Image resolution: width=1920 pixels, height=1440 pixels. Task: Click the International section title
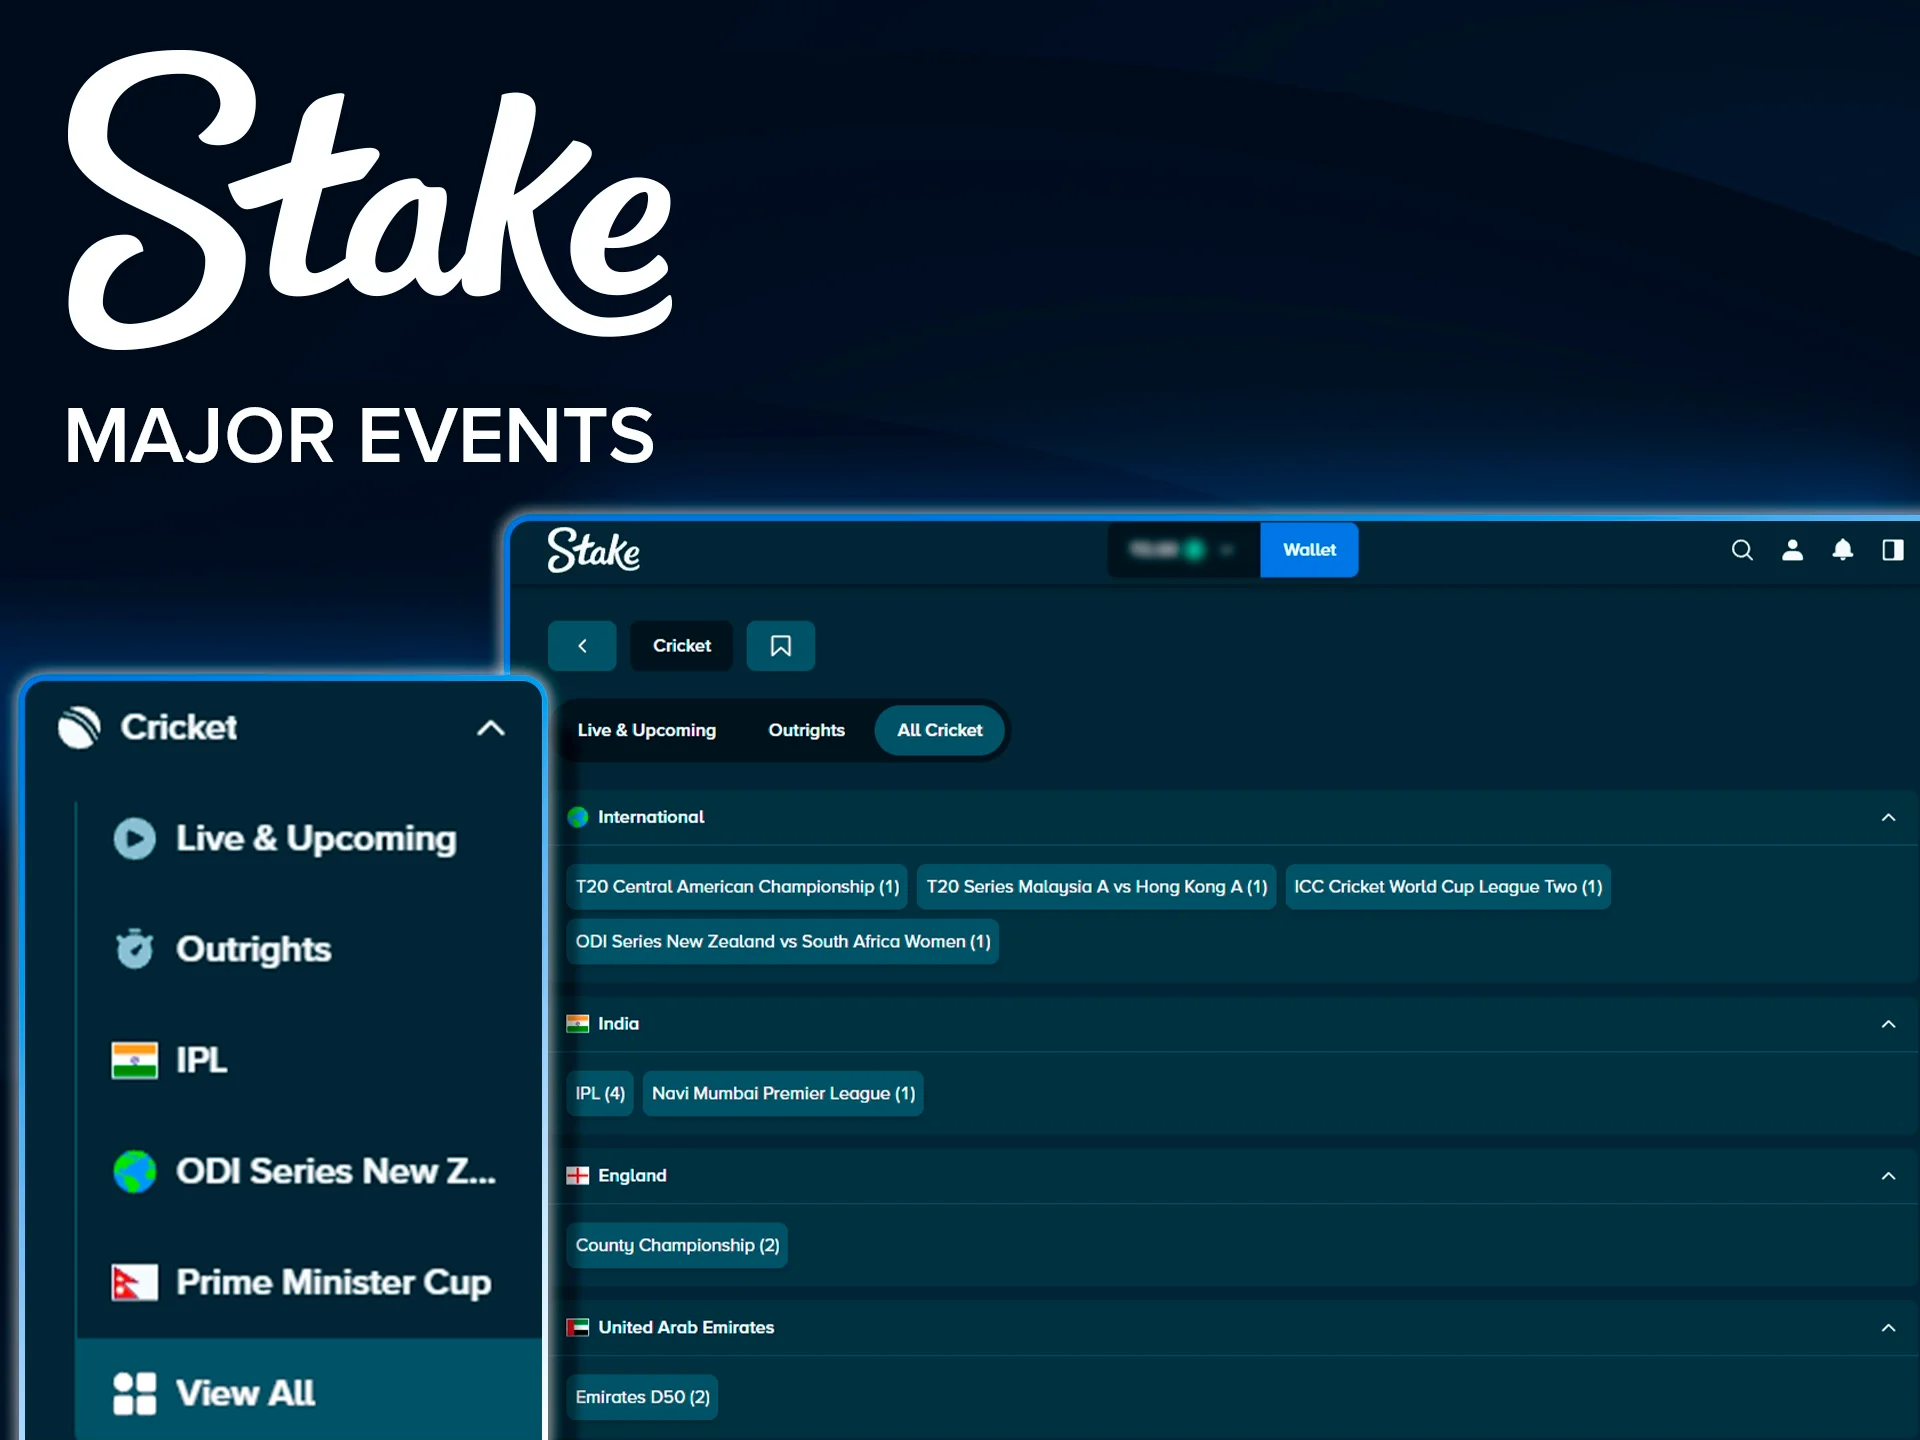click(x=651, y=817)
